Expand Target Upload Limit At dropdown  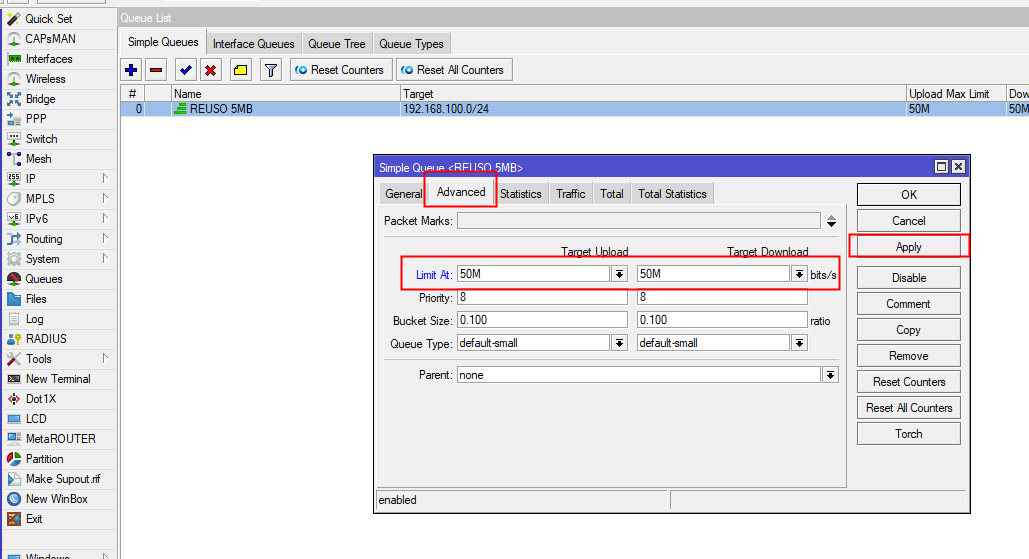(x=619, y=274)
